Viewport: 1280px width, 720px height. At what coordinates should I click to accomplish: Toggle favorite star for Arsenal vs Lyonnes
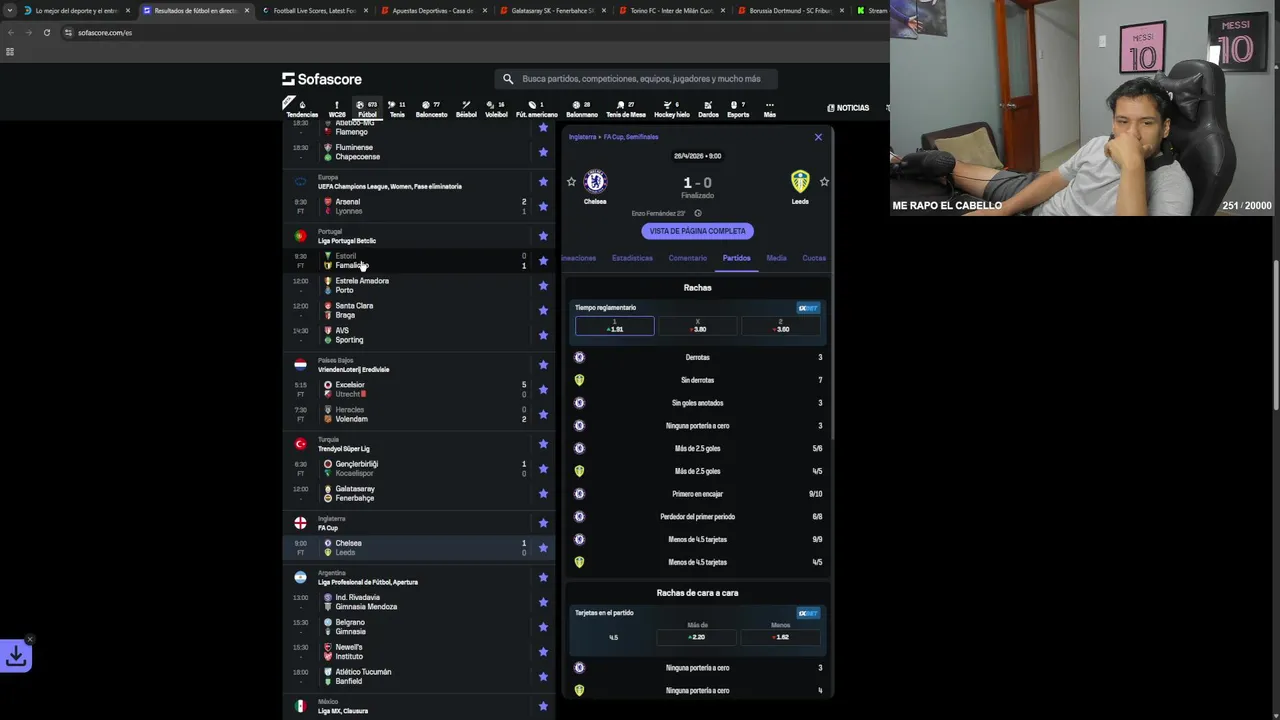pos(543,206)
